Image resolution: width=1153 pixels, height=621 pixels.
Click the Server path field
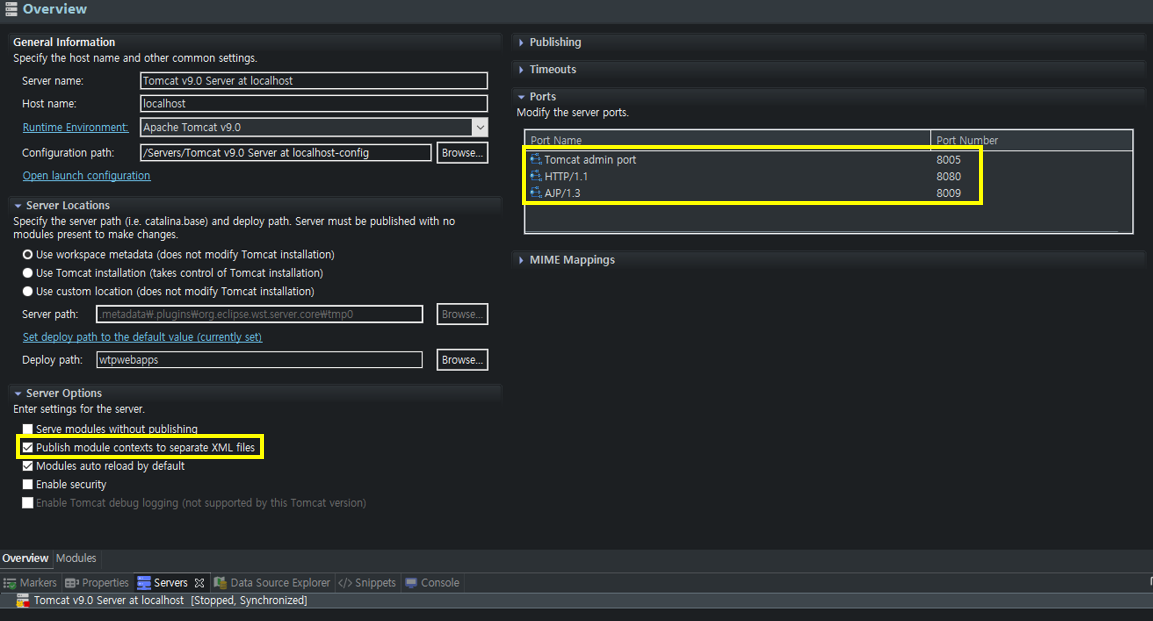pyautogui.click(x=260, y=314)
